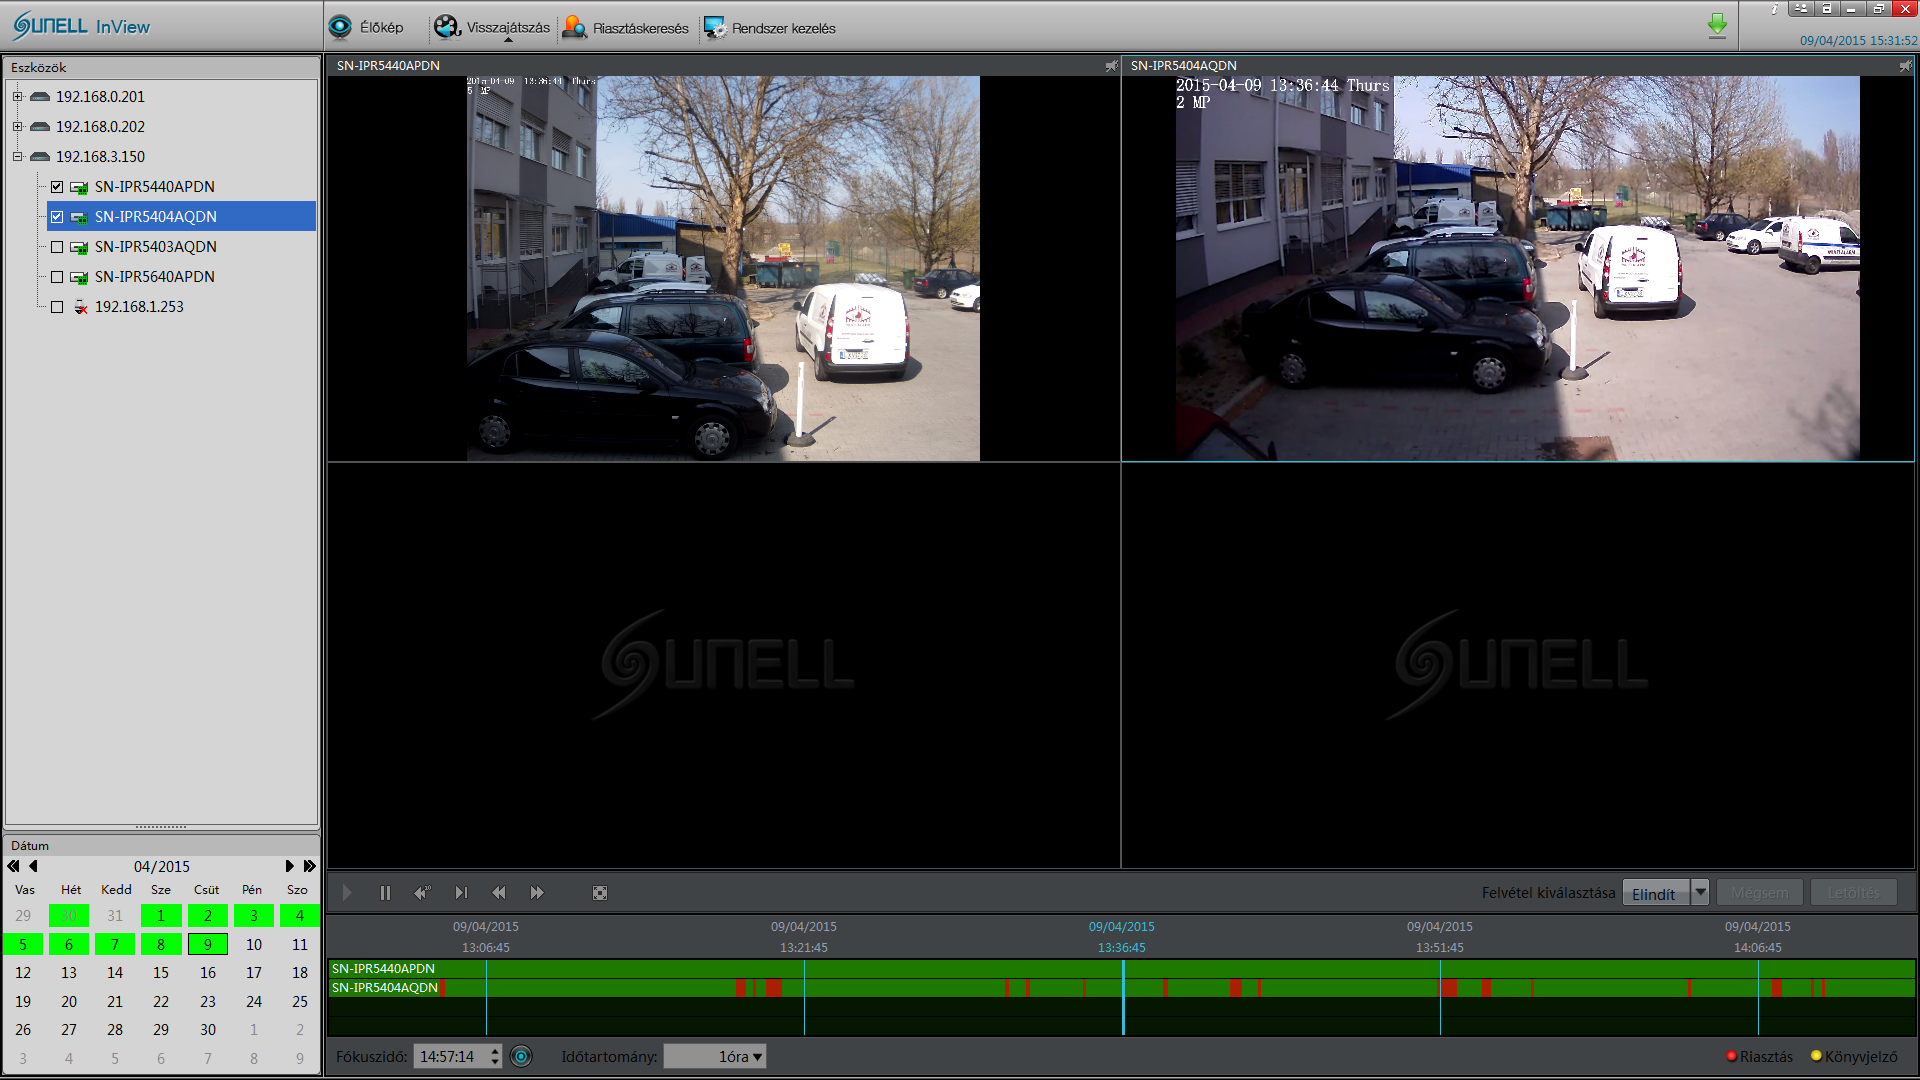Open the Visszajátszás playback tab

491,28
